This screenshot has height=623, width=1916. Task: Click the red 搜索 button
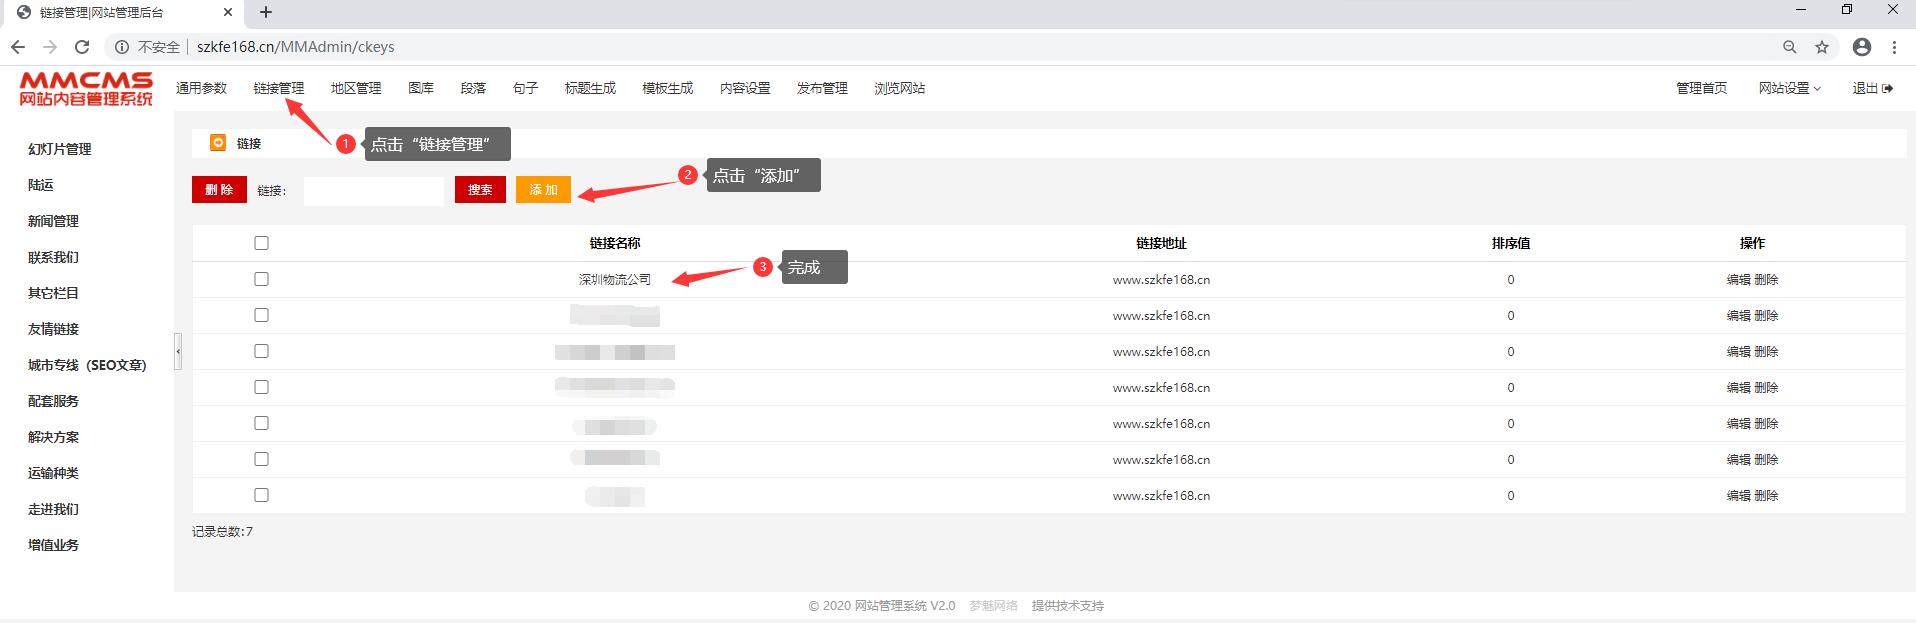pos(480,190)
